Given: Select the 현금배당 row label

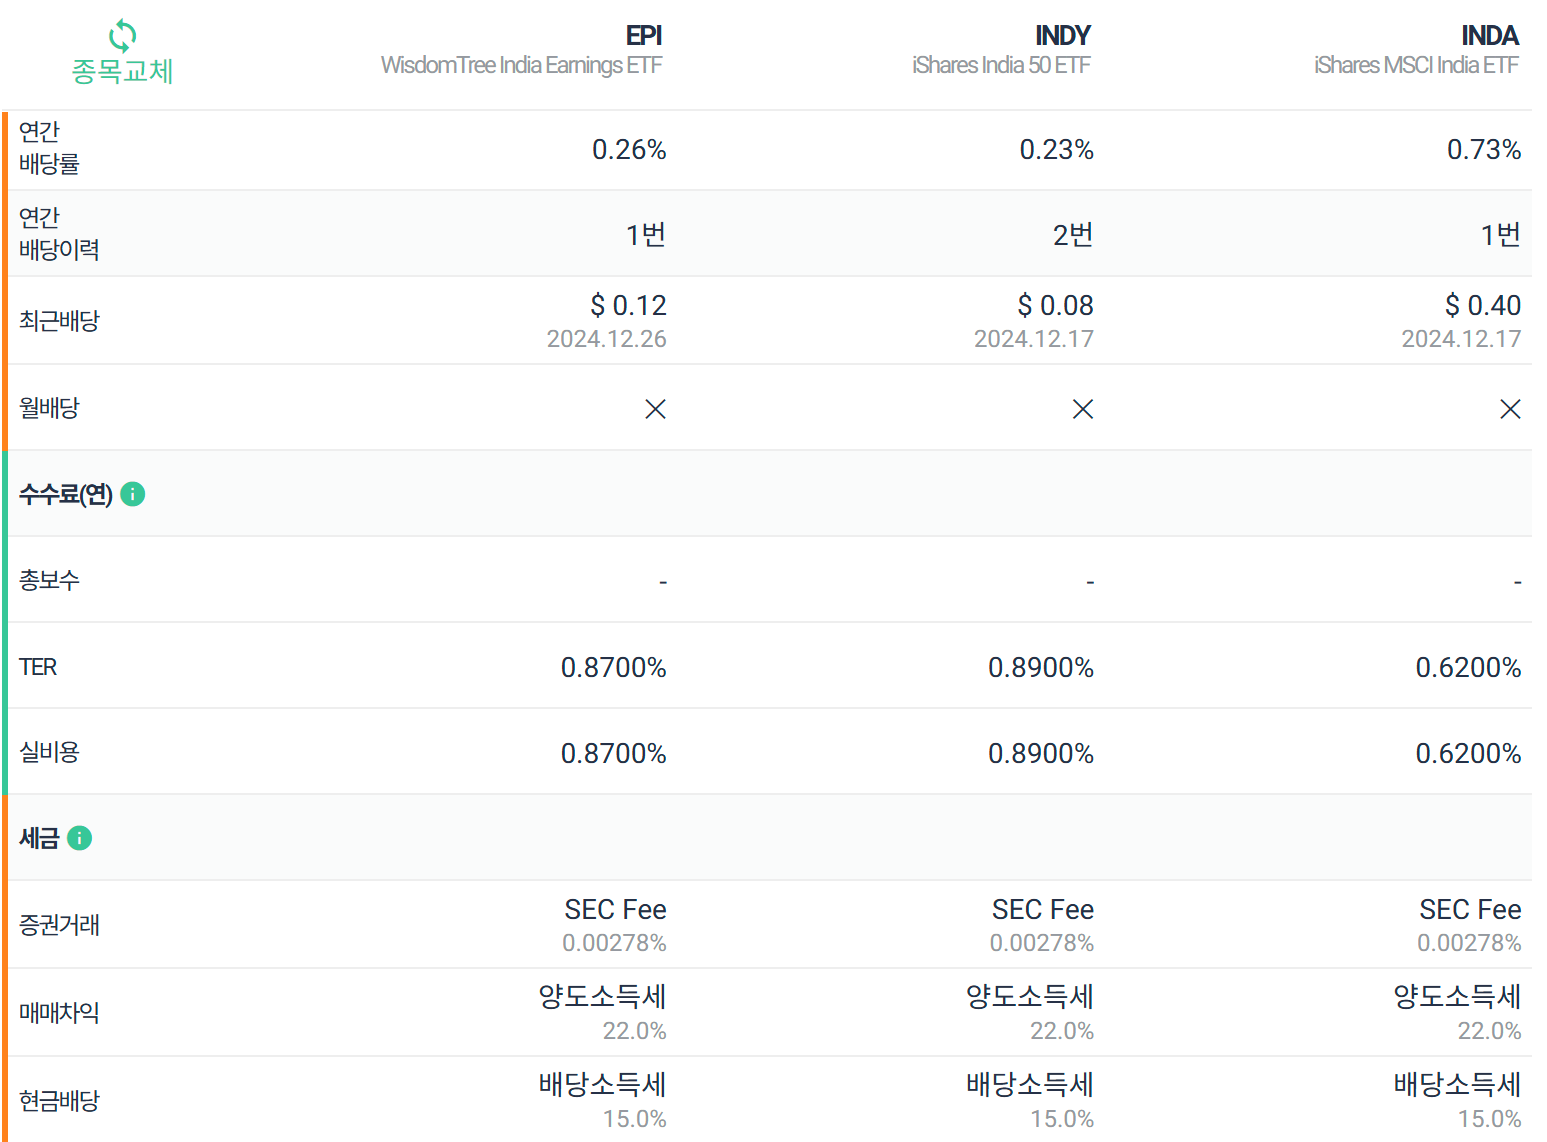Looking at the screenshot, I should click(59, 1101).
